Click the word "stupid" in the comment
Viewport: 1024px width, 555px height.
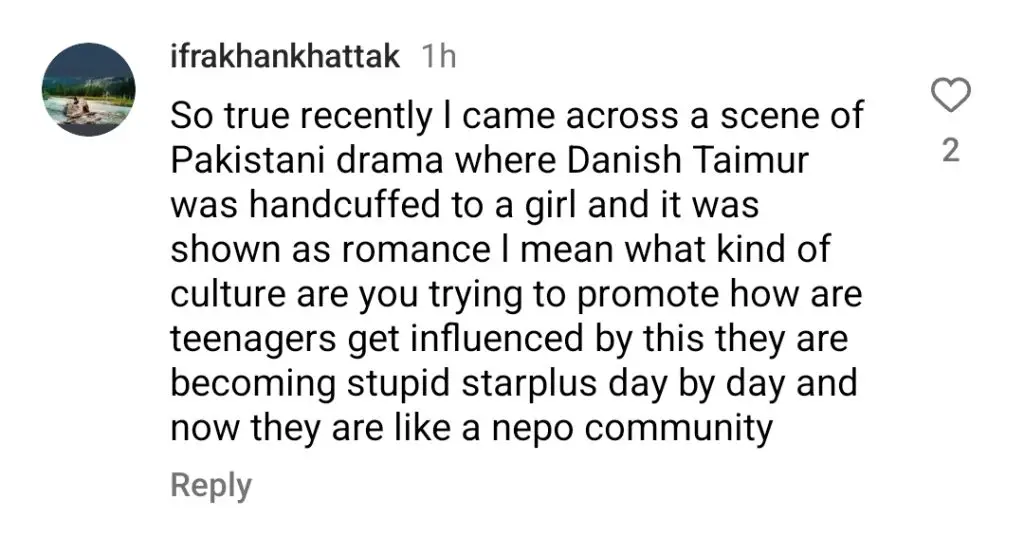pos(398,384)
